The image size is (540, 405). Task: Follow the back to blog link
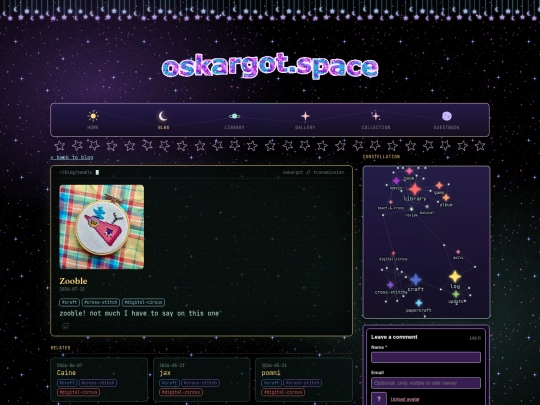coord(72,157)
